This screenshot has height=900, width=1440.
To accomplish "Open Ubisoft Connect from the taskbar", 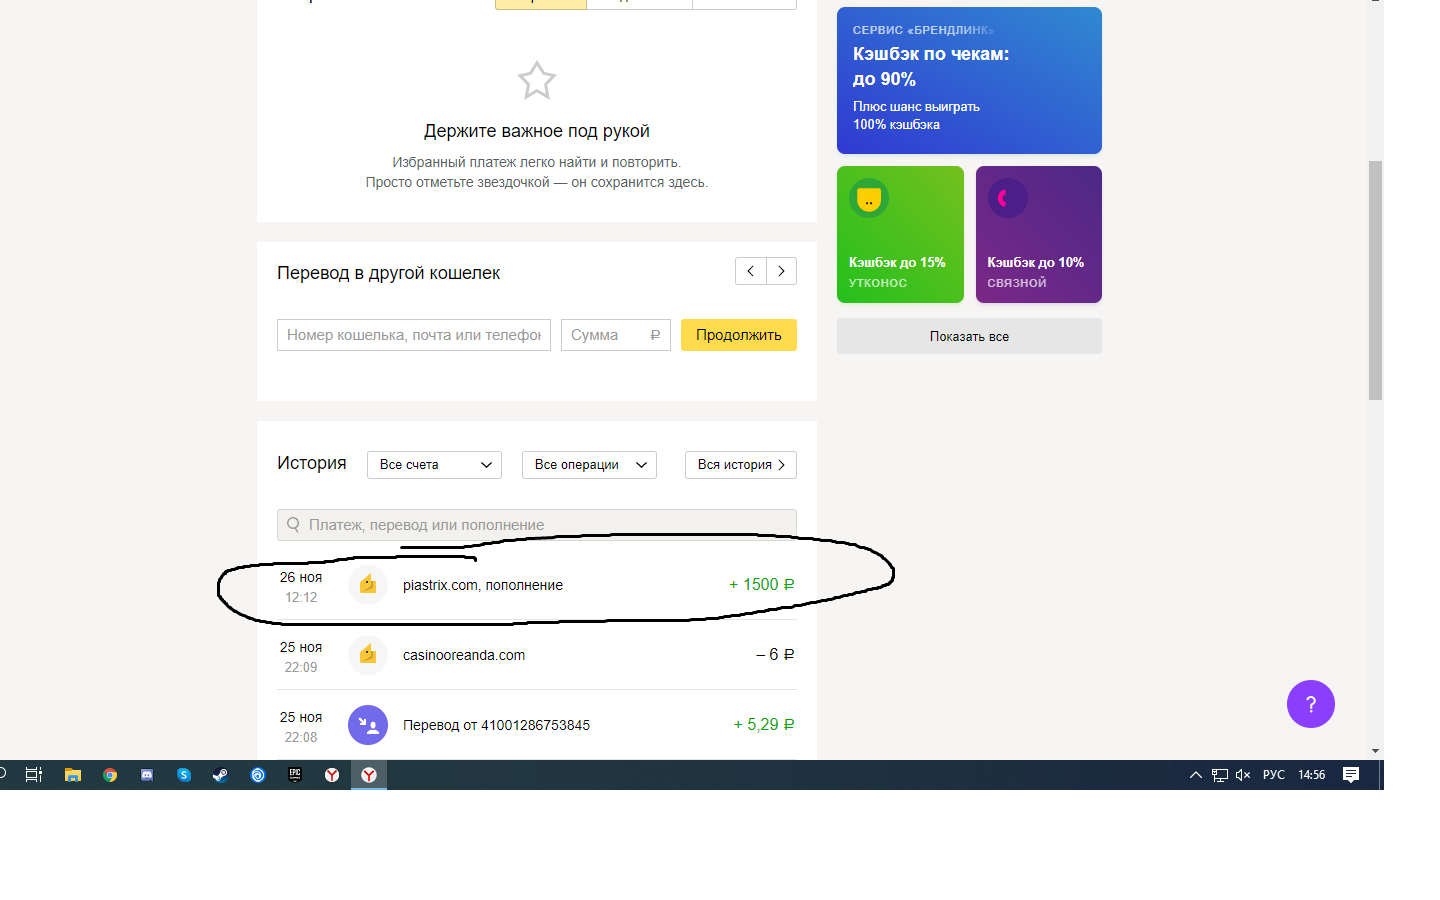I will (x=258, y=775).
